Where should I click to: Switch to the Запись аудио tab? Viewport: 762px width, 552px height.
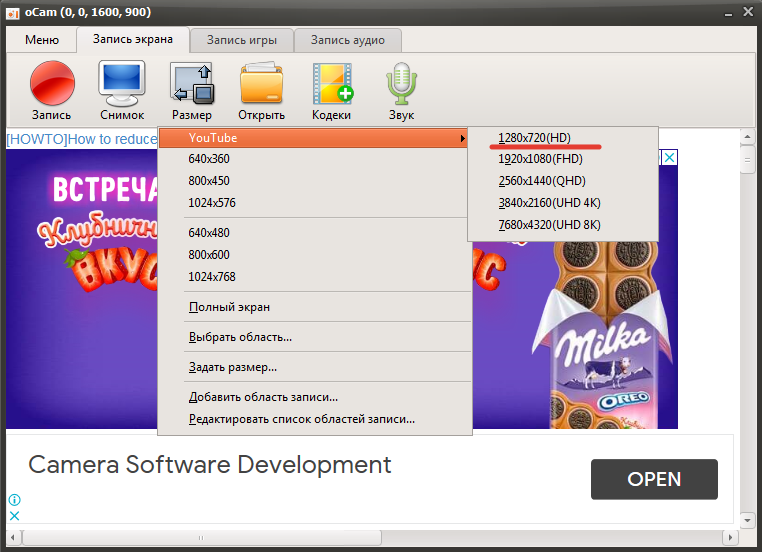(x=348, y=40)
